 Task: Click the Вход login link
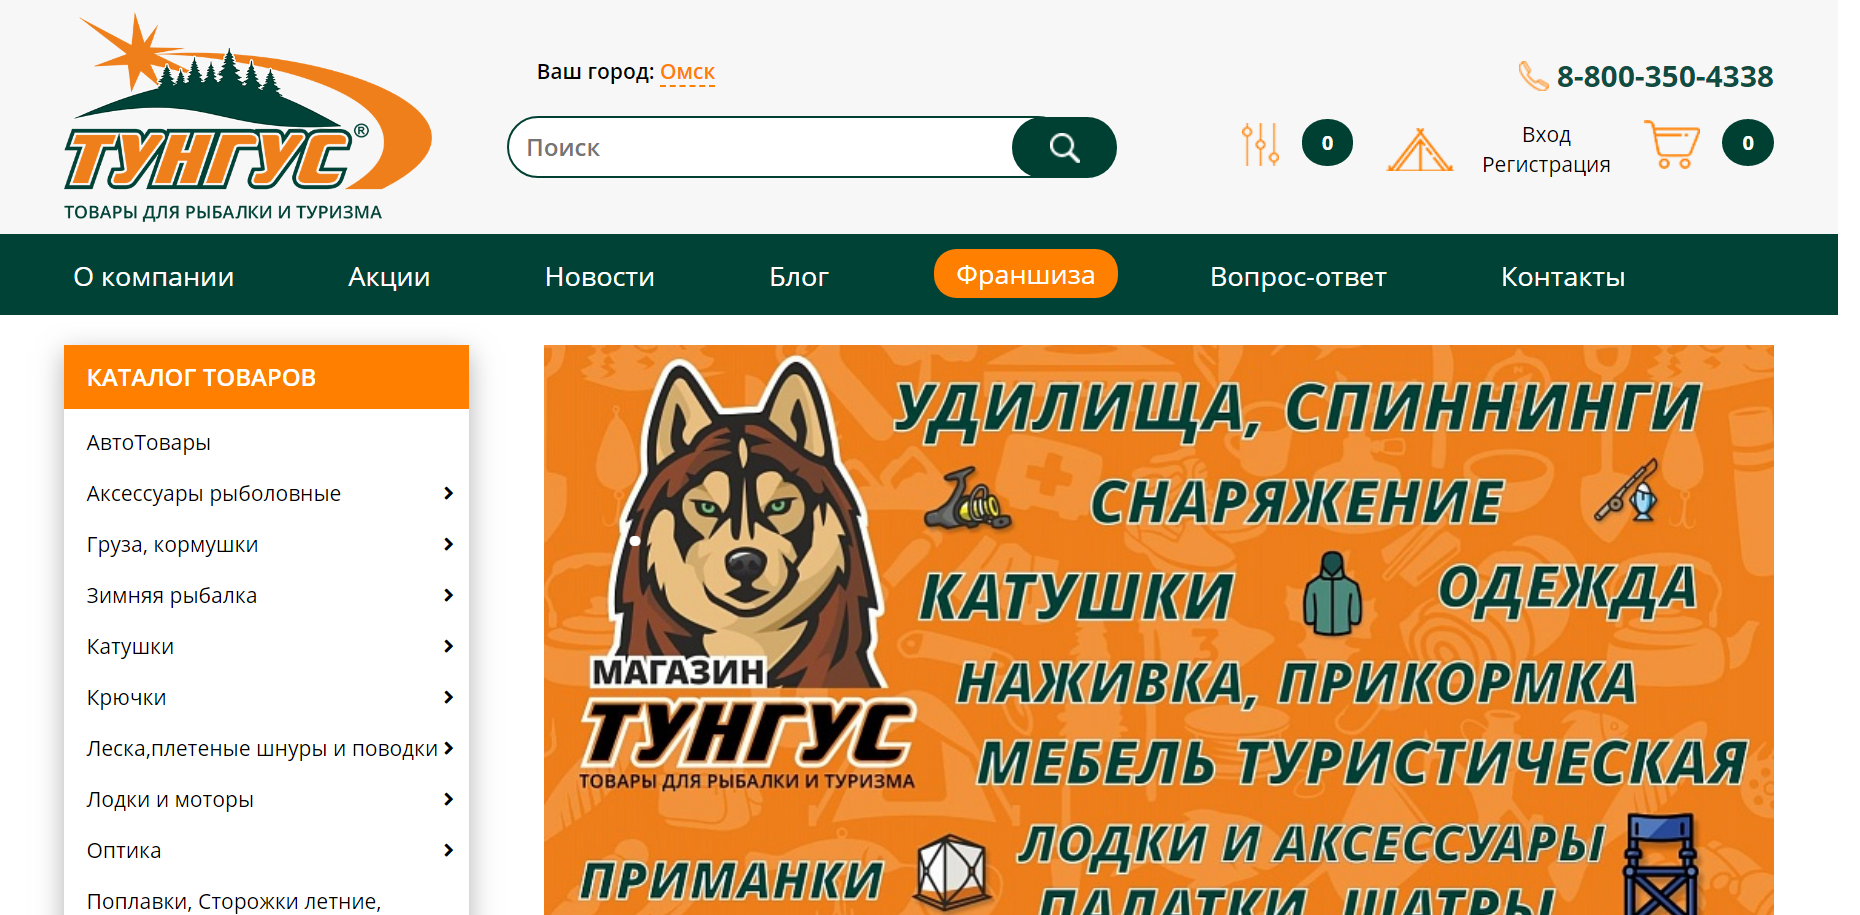1546,135
